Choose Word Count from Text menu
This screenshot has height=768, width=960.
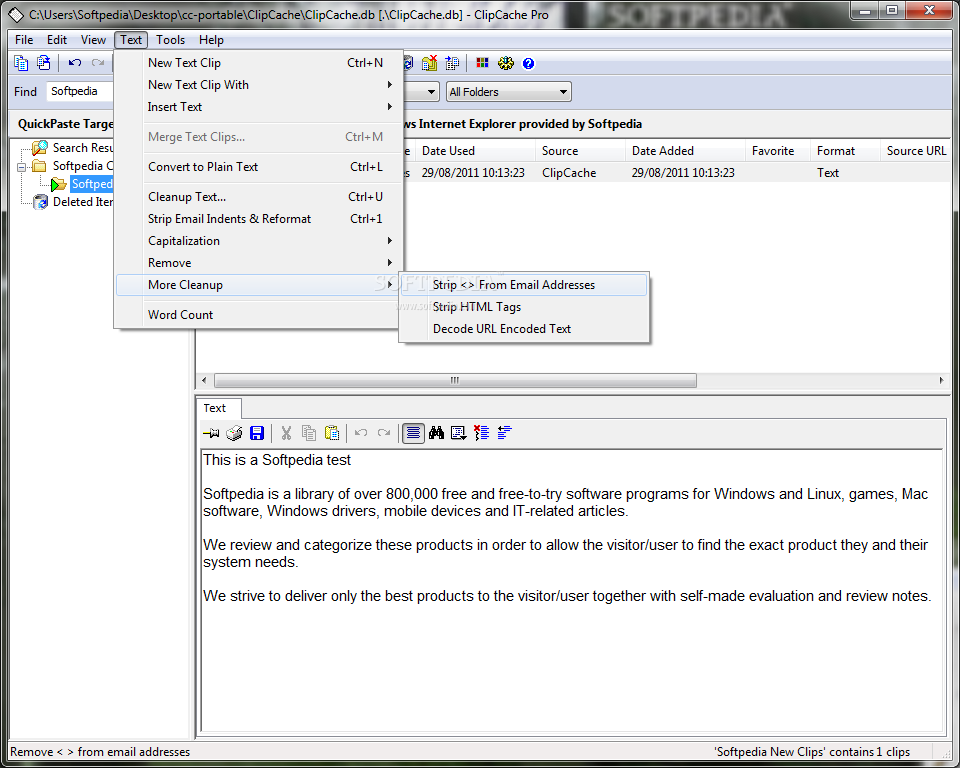coord(257,315)
